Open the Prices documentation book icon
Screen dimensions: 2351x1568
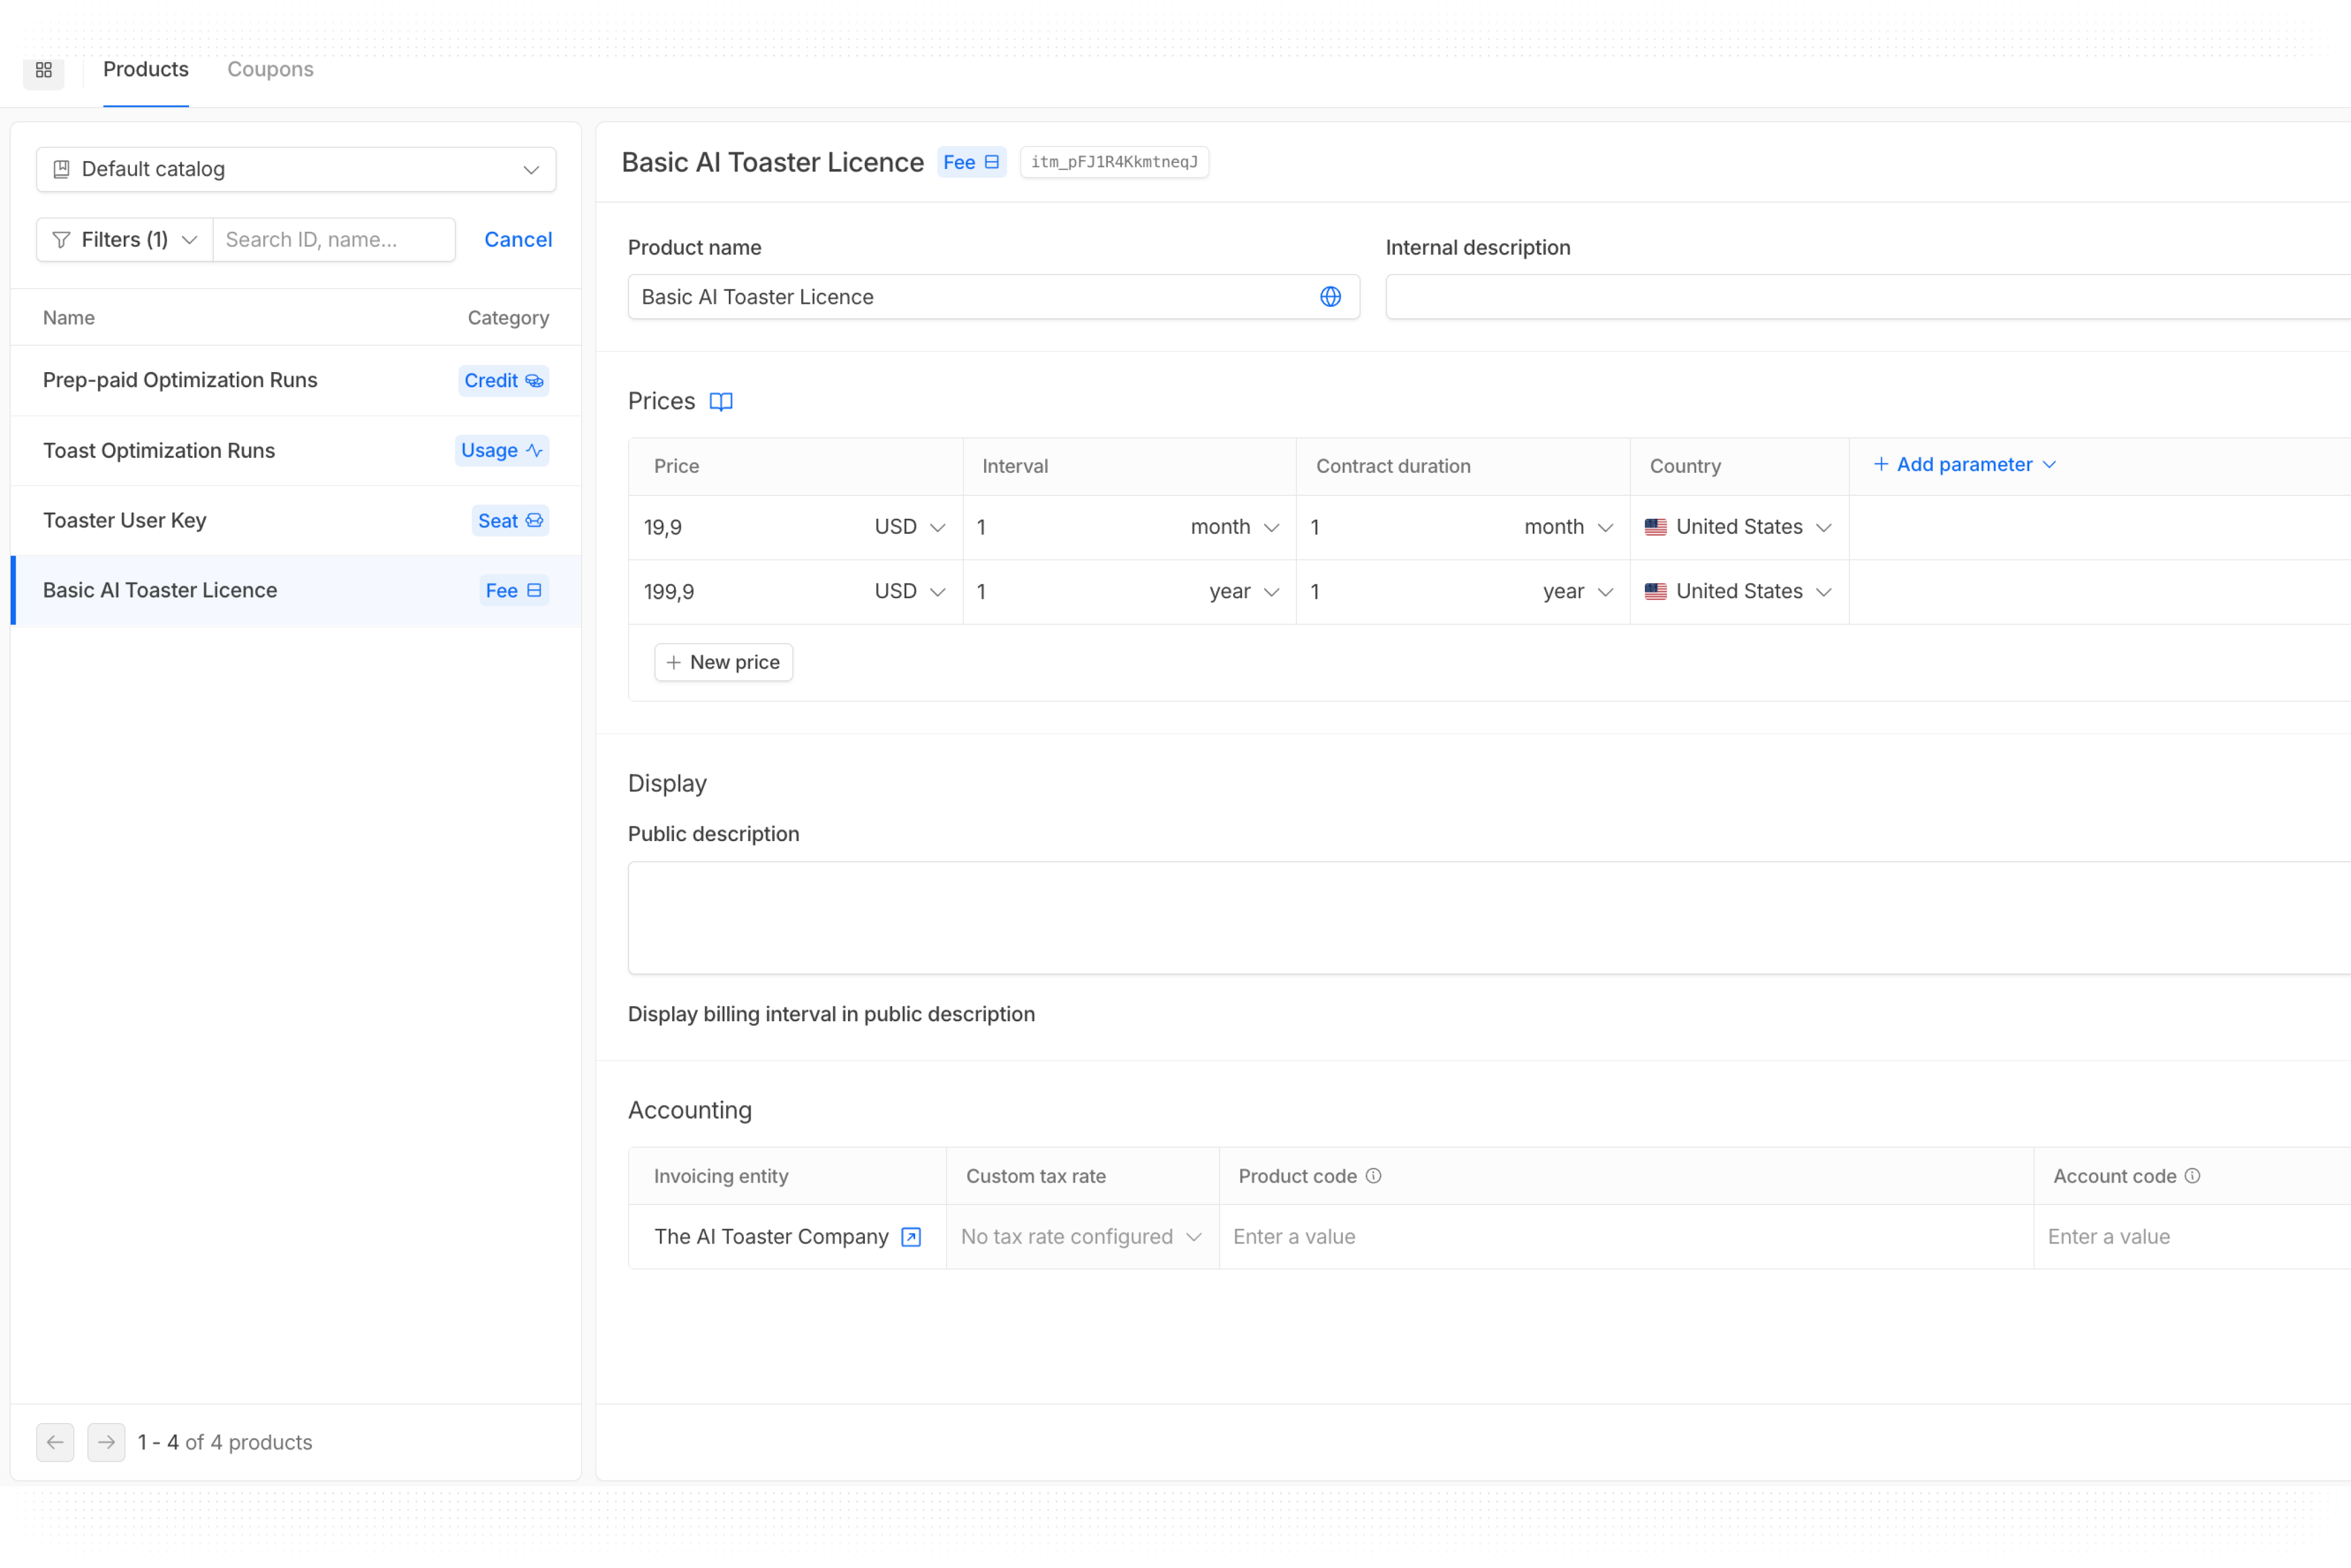point(721,402)
